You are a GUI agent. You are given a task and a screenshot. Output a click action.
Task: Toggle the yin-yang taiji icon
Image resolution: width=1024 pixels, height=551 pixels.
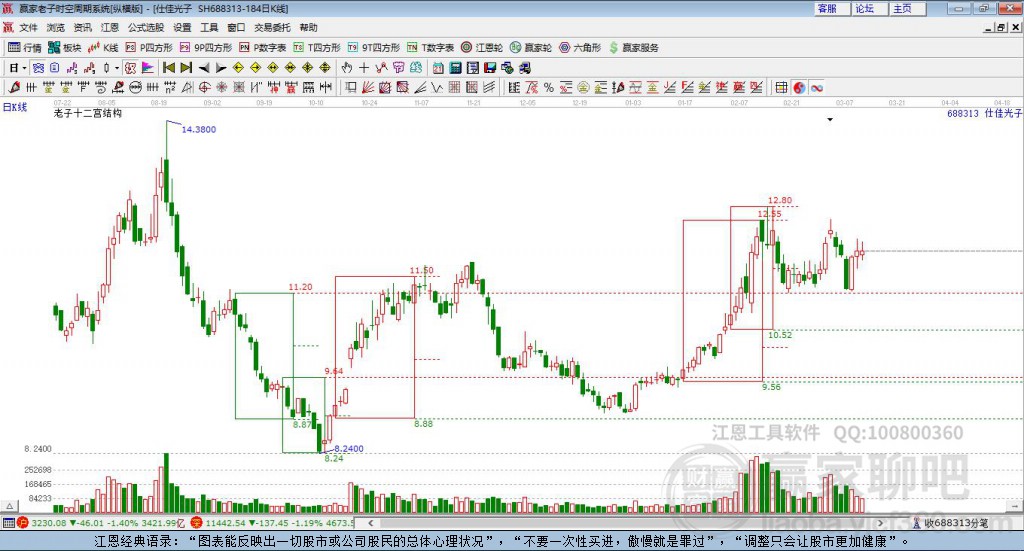799,87
